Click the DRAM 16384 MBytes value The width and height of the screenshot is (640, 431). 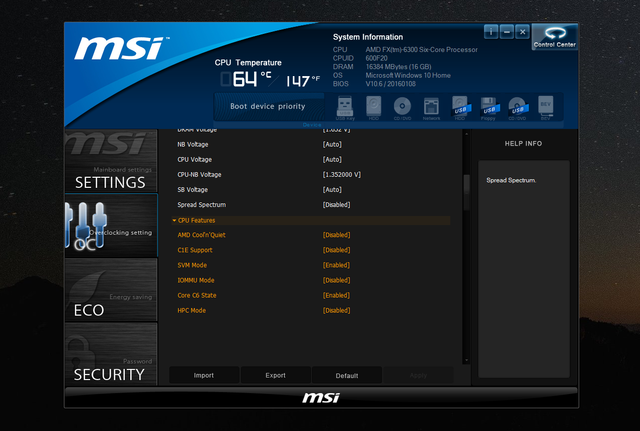[x=398, y=67]
